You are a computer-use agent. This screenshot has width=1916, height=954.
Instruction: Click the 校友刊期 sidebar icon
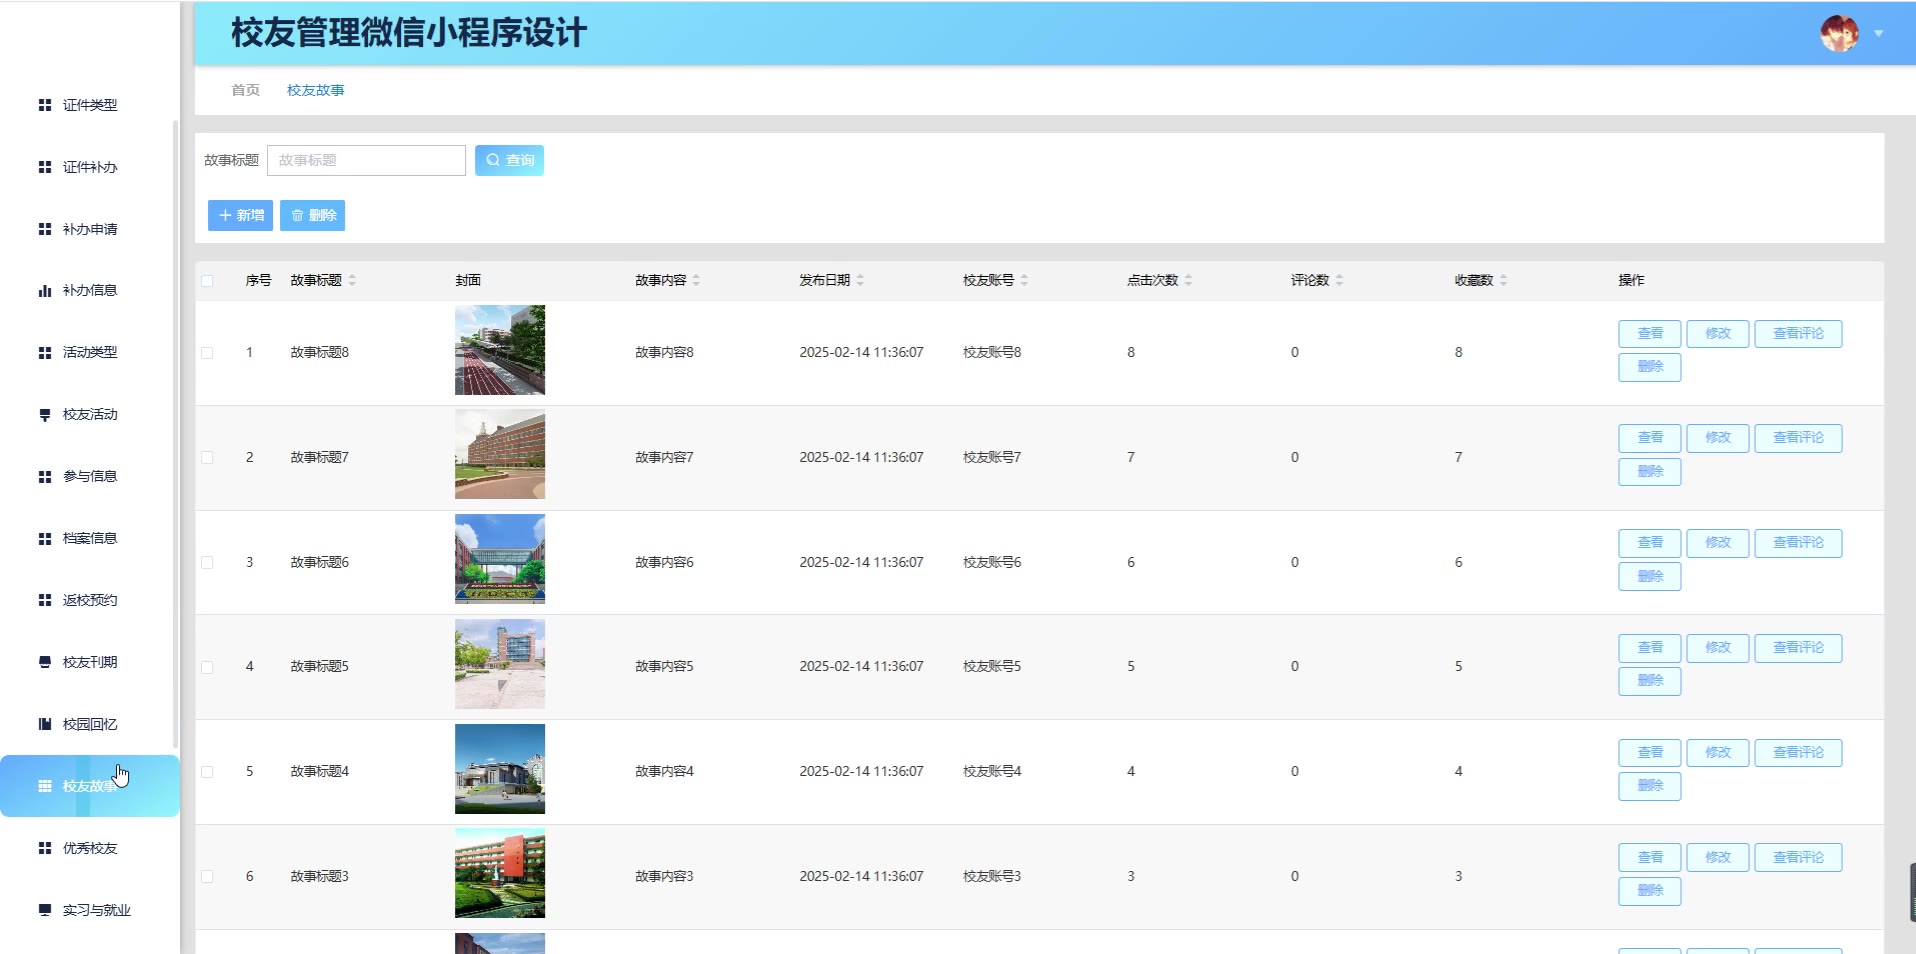click(45, 662)
